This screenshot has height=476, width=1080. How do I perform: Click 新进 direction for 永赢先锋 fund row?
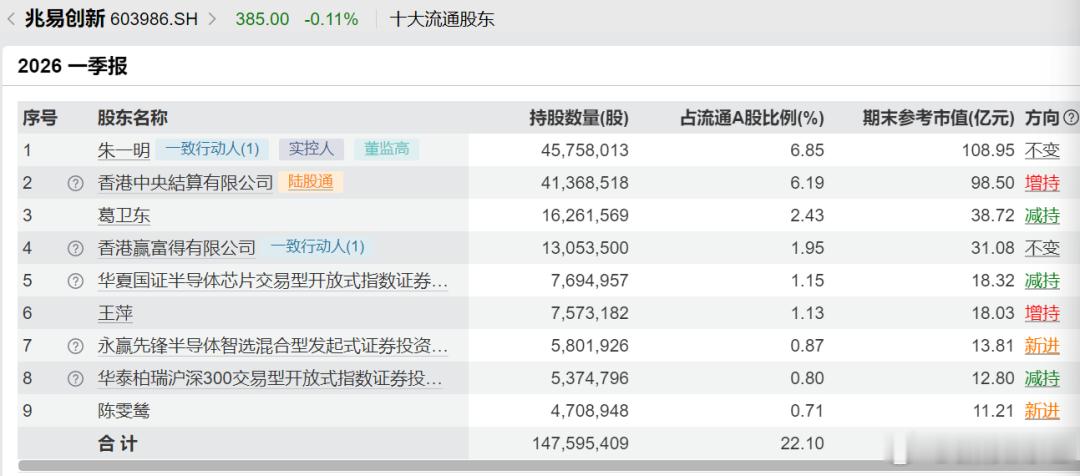click(1042, 346)
